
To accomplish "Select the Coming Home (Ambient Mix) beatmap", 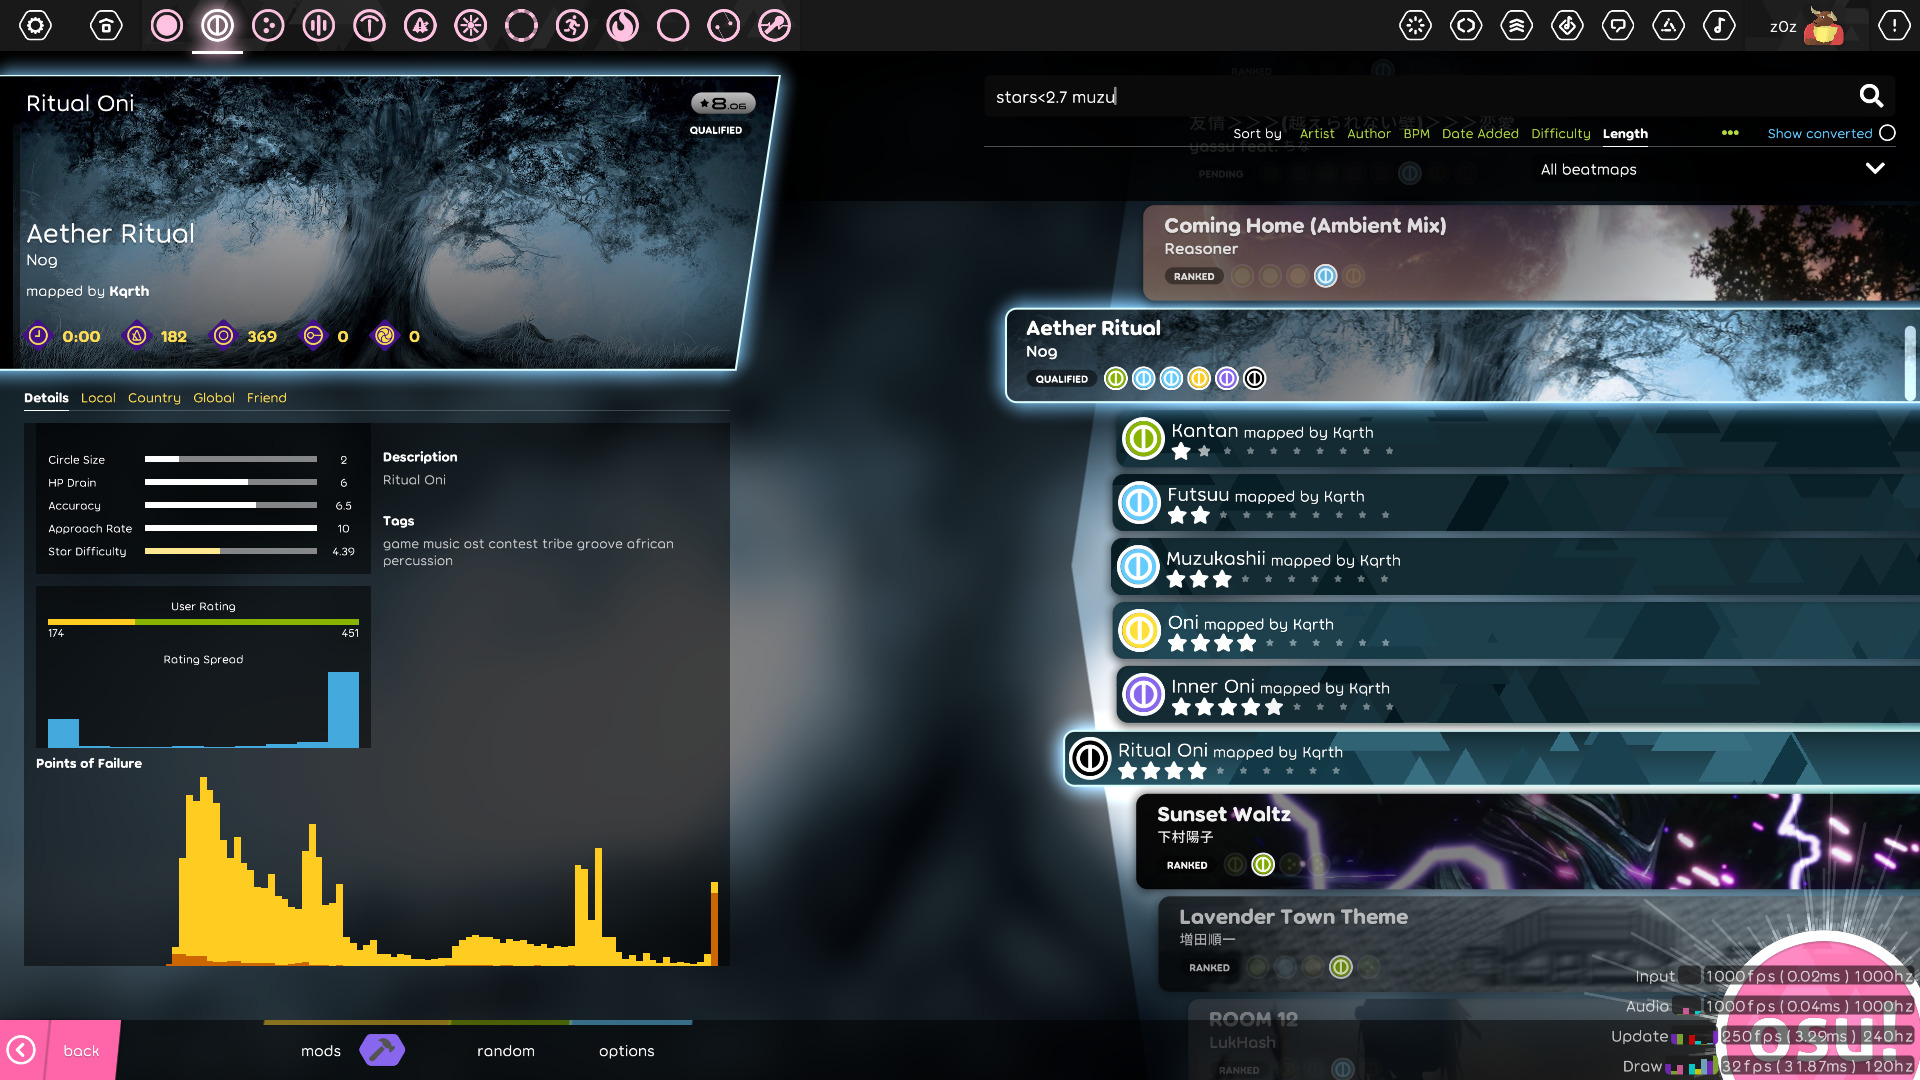I will (x=1531, y=253).
